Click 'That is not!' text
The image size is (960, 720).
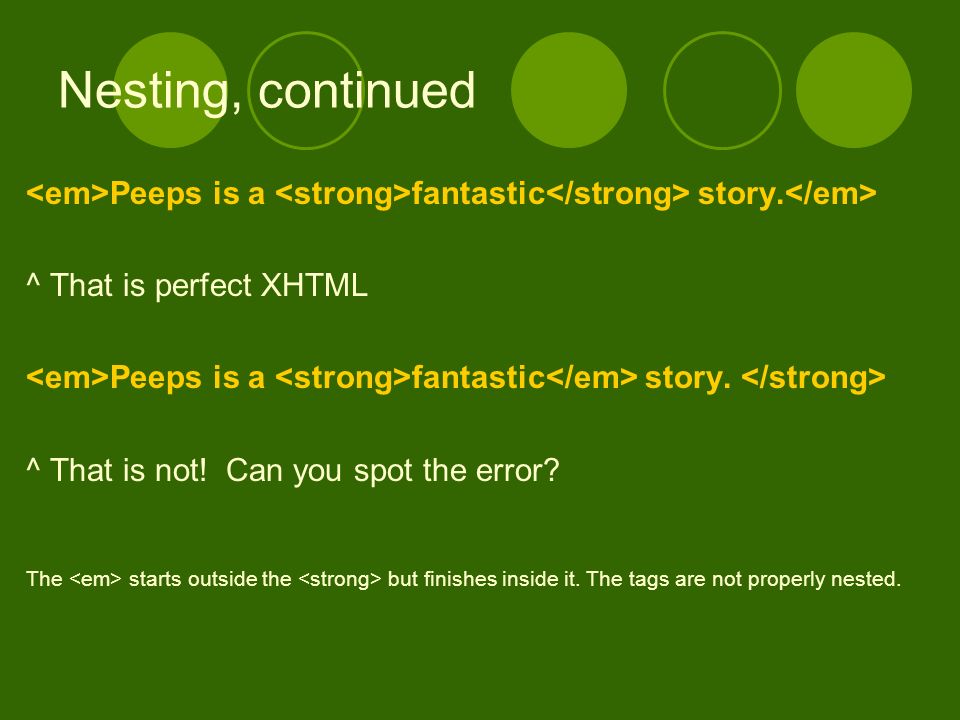129,470
